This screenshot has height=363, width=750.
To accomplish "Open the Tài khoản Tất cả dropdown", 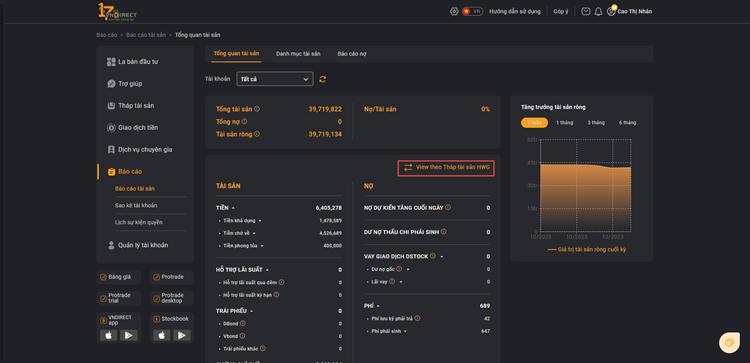I will [x=275, y=79].
